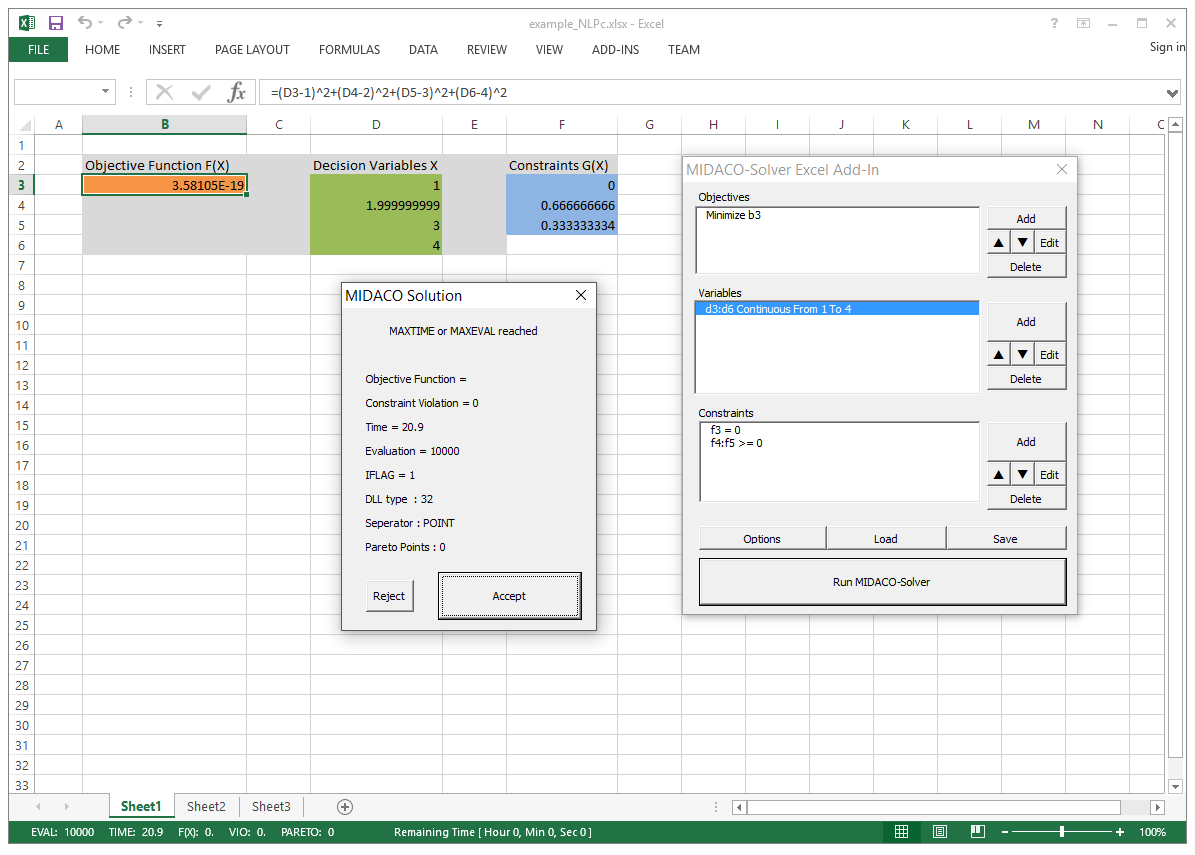The image size is (1195, 855).
Task: Open the FILE tab
Action: point(38,50)
